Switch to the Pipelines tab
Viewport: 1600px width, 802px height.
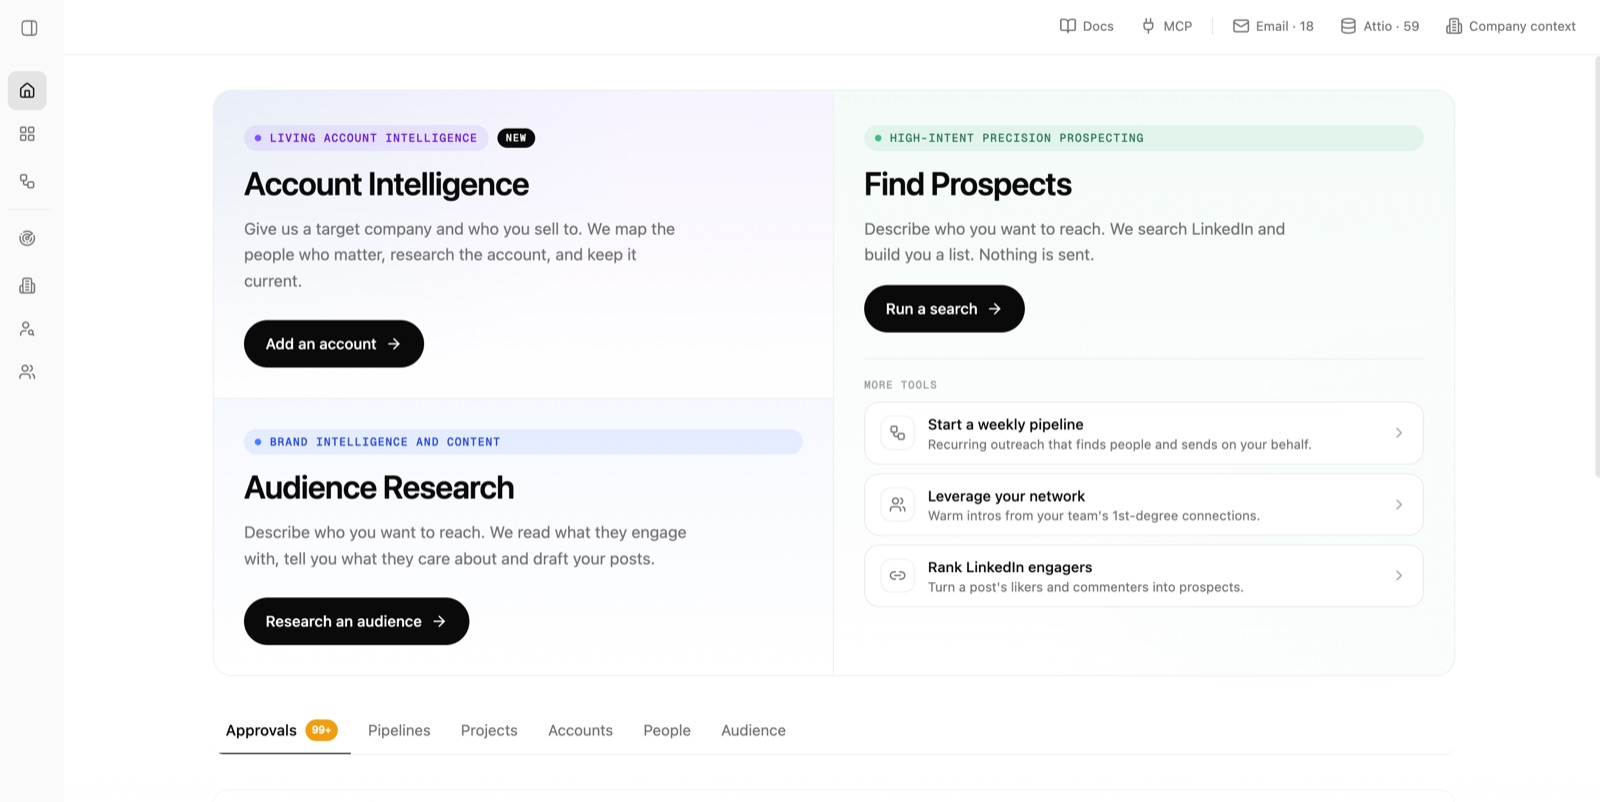coord(399,731)
